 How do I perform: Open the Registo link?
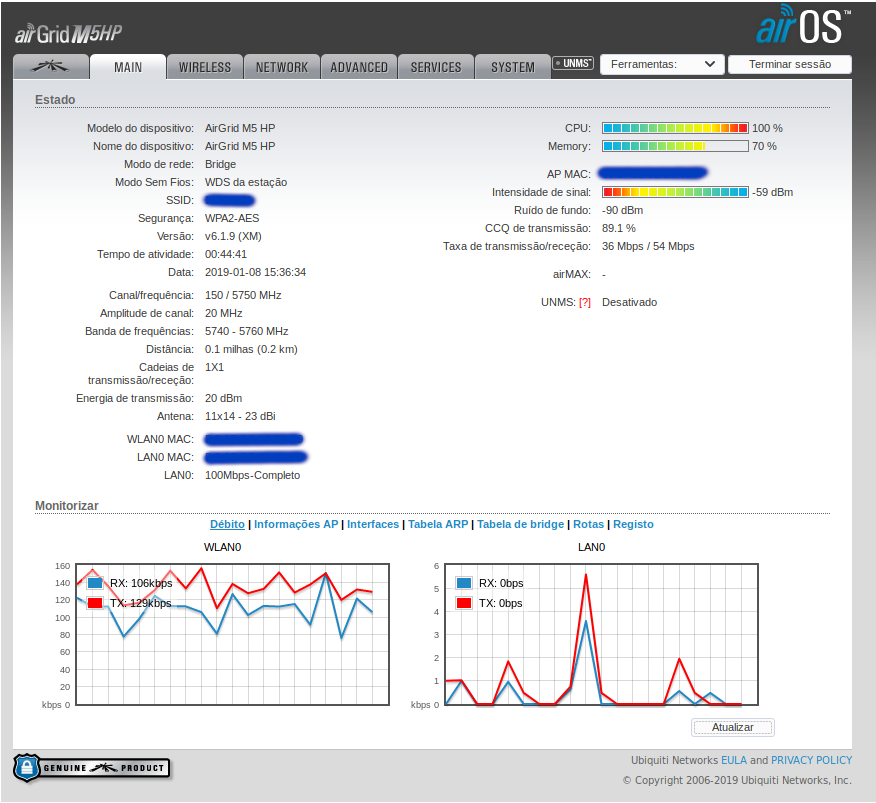[633, 524]
